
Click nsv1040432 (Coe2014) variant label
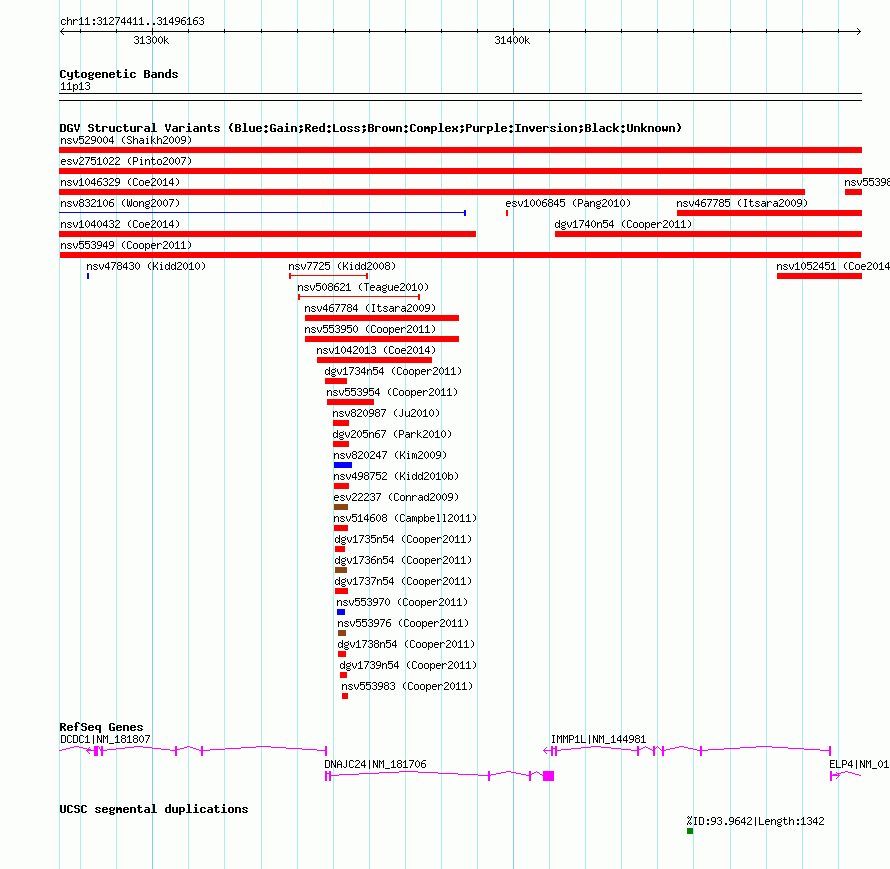tap(120, 224)
